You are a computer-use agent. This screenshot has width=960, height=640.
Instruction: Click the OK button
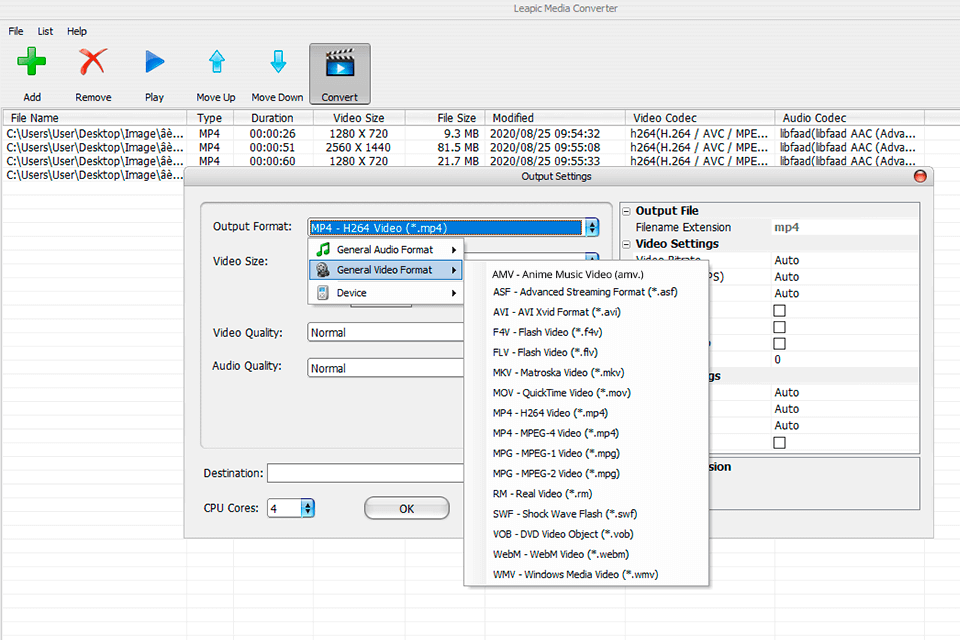(406, 508)
